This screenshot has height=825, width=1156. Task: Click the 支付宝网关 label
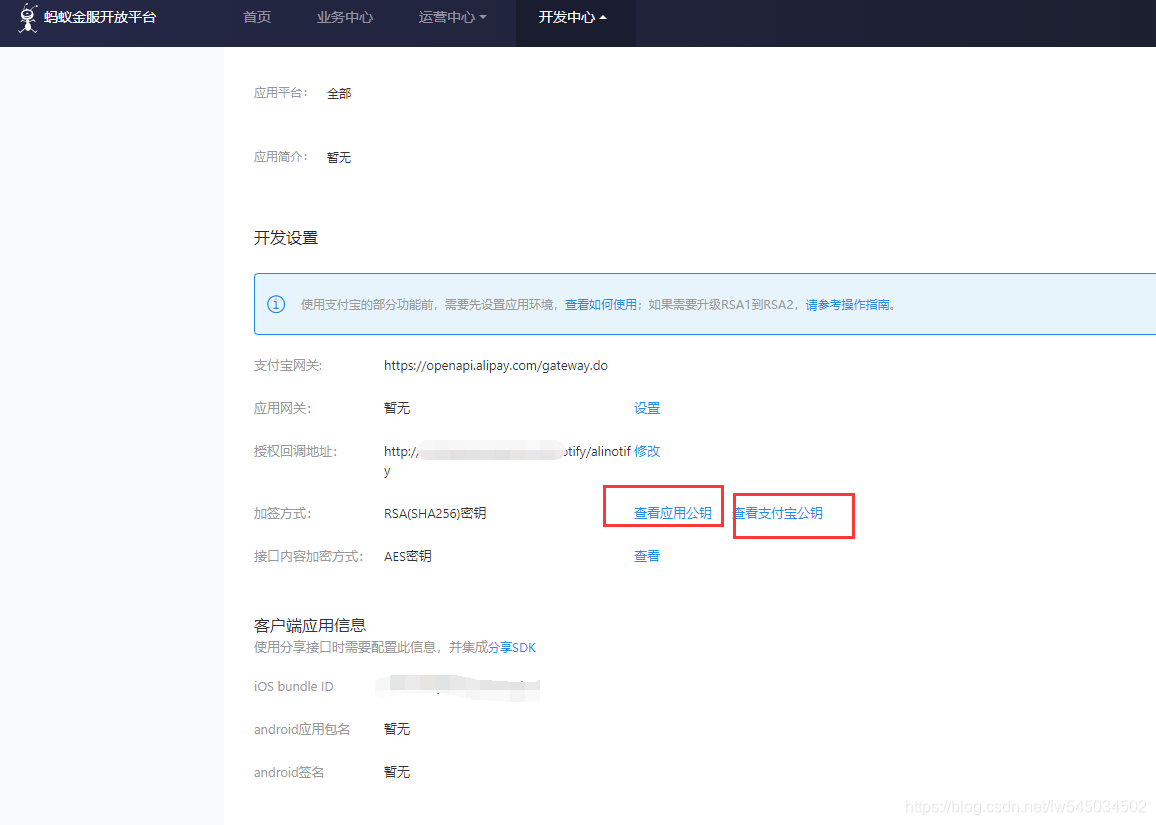[288, 366]
